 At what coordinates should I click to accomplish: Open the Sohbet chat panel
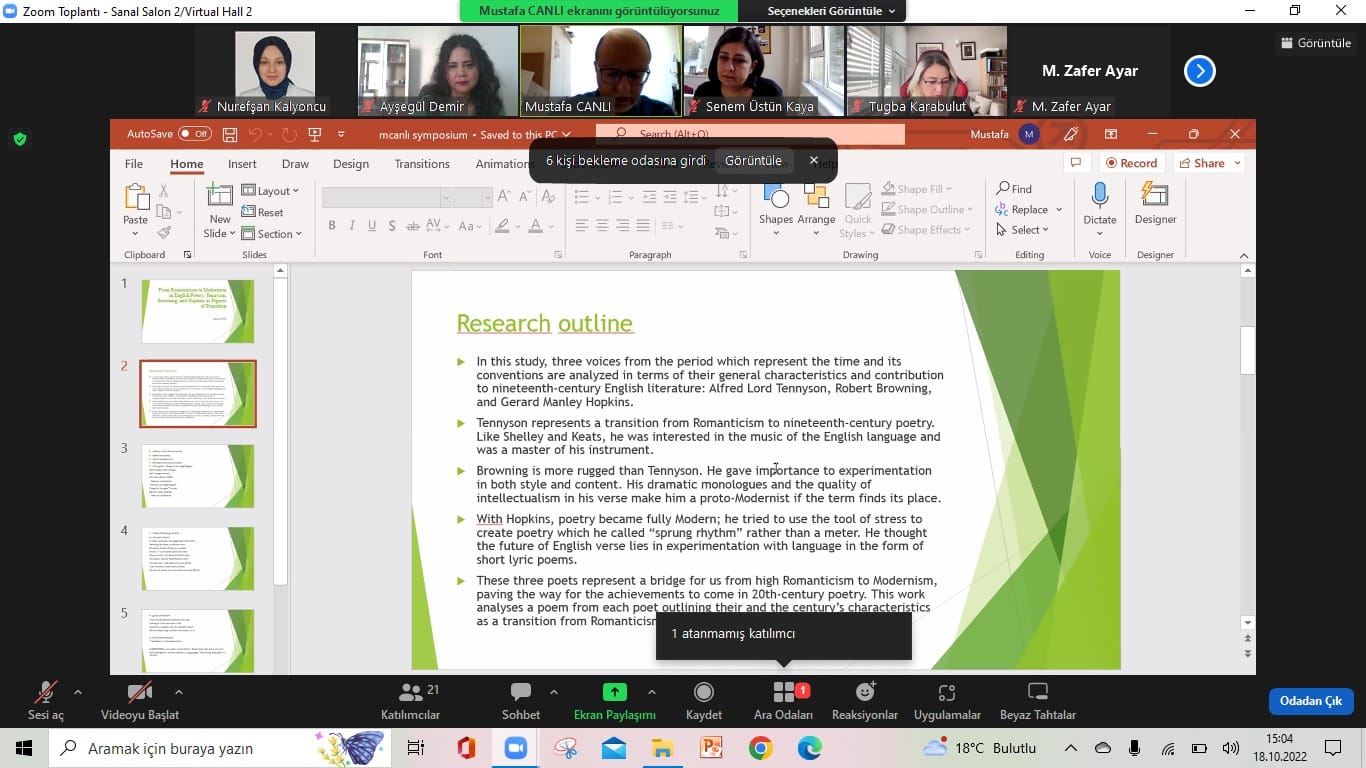521,701
